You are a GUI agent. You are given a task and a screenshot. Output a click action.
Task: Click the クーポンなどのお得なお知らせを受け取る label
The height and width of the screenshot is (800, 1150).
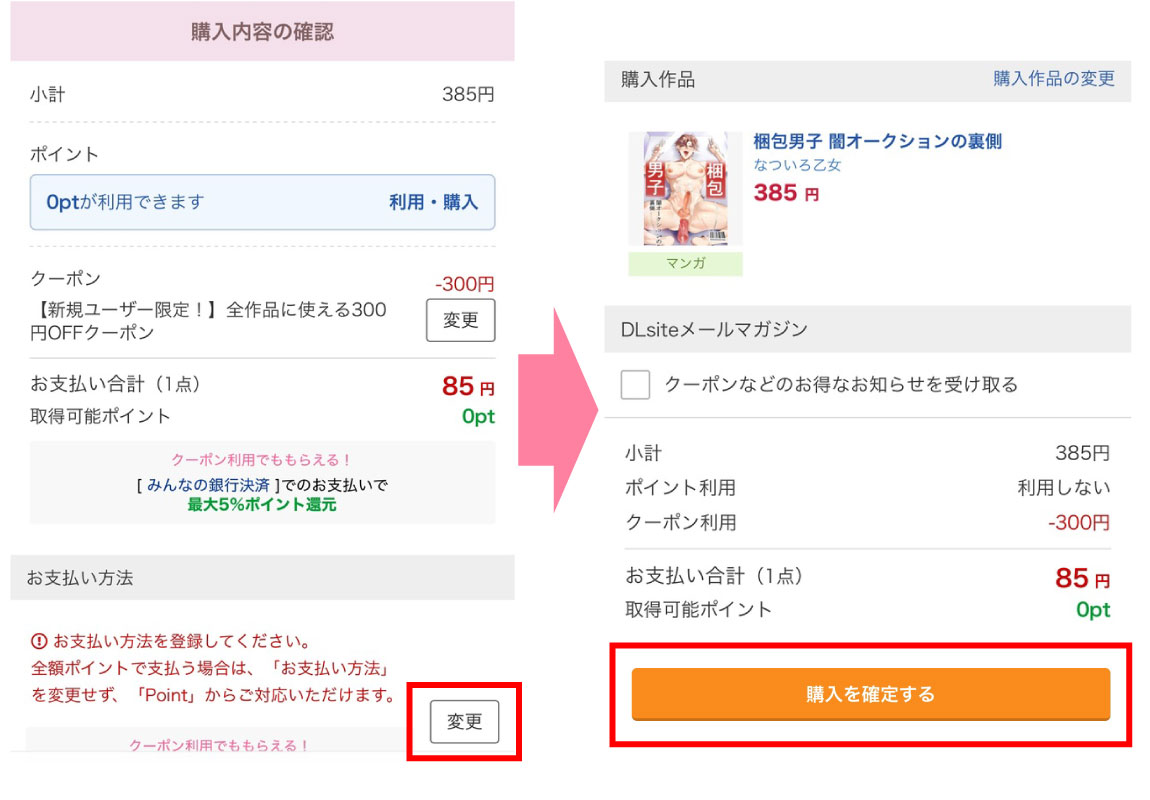(840, 385)
